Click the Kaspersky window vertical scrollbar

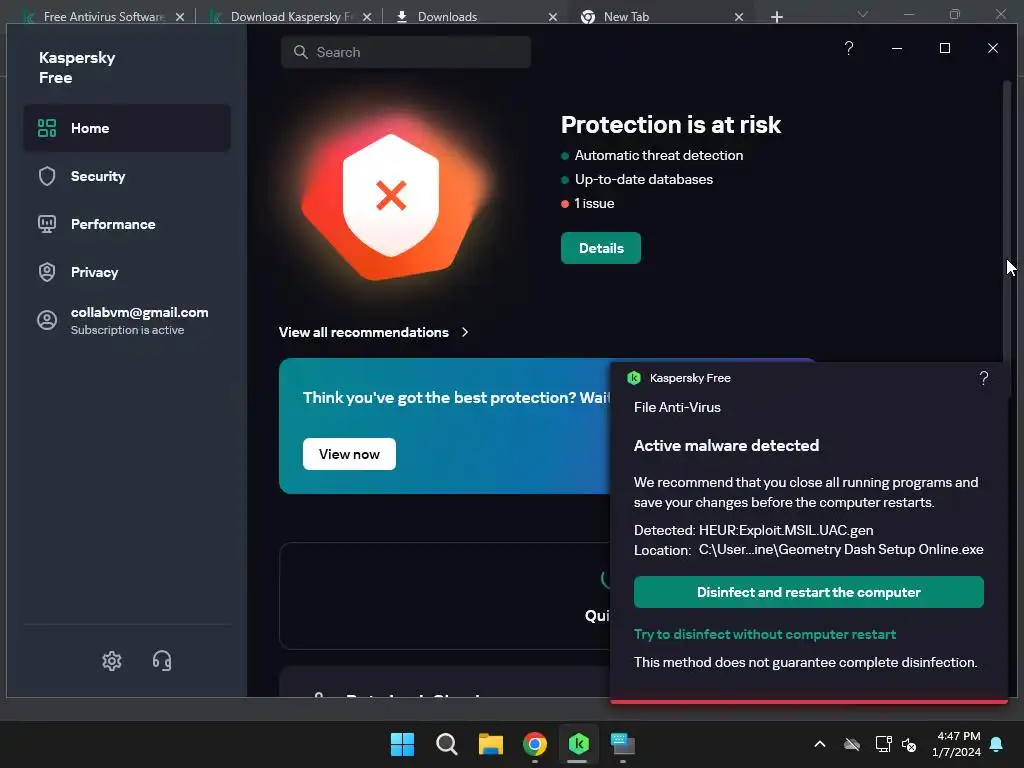1006,222
